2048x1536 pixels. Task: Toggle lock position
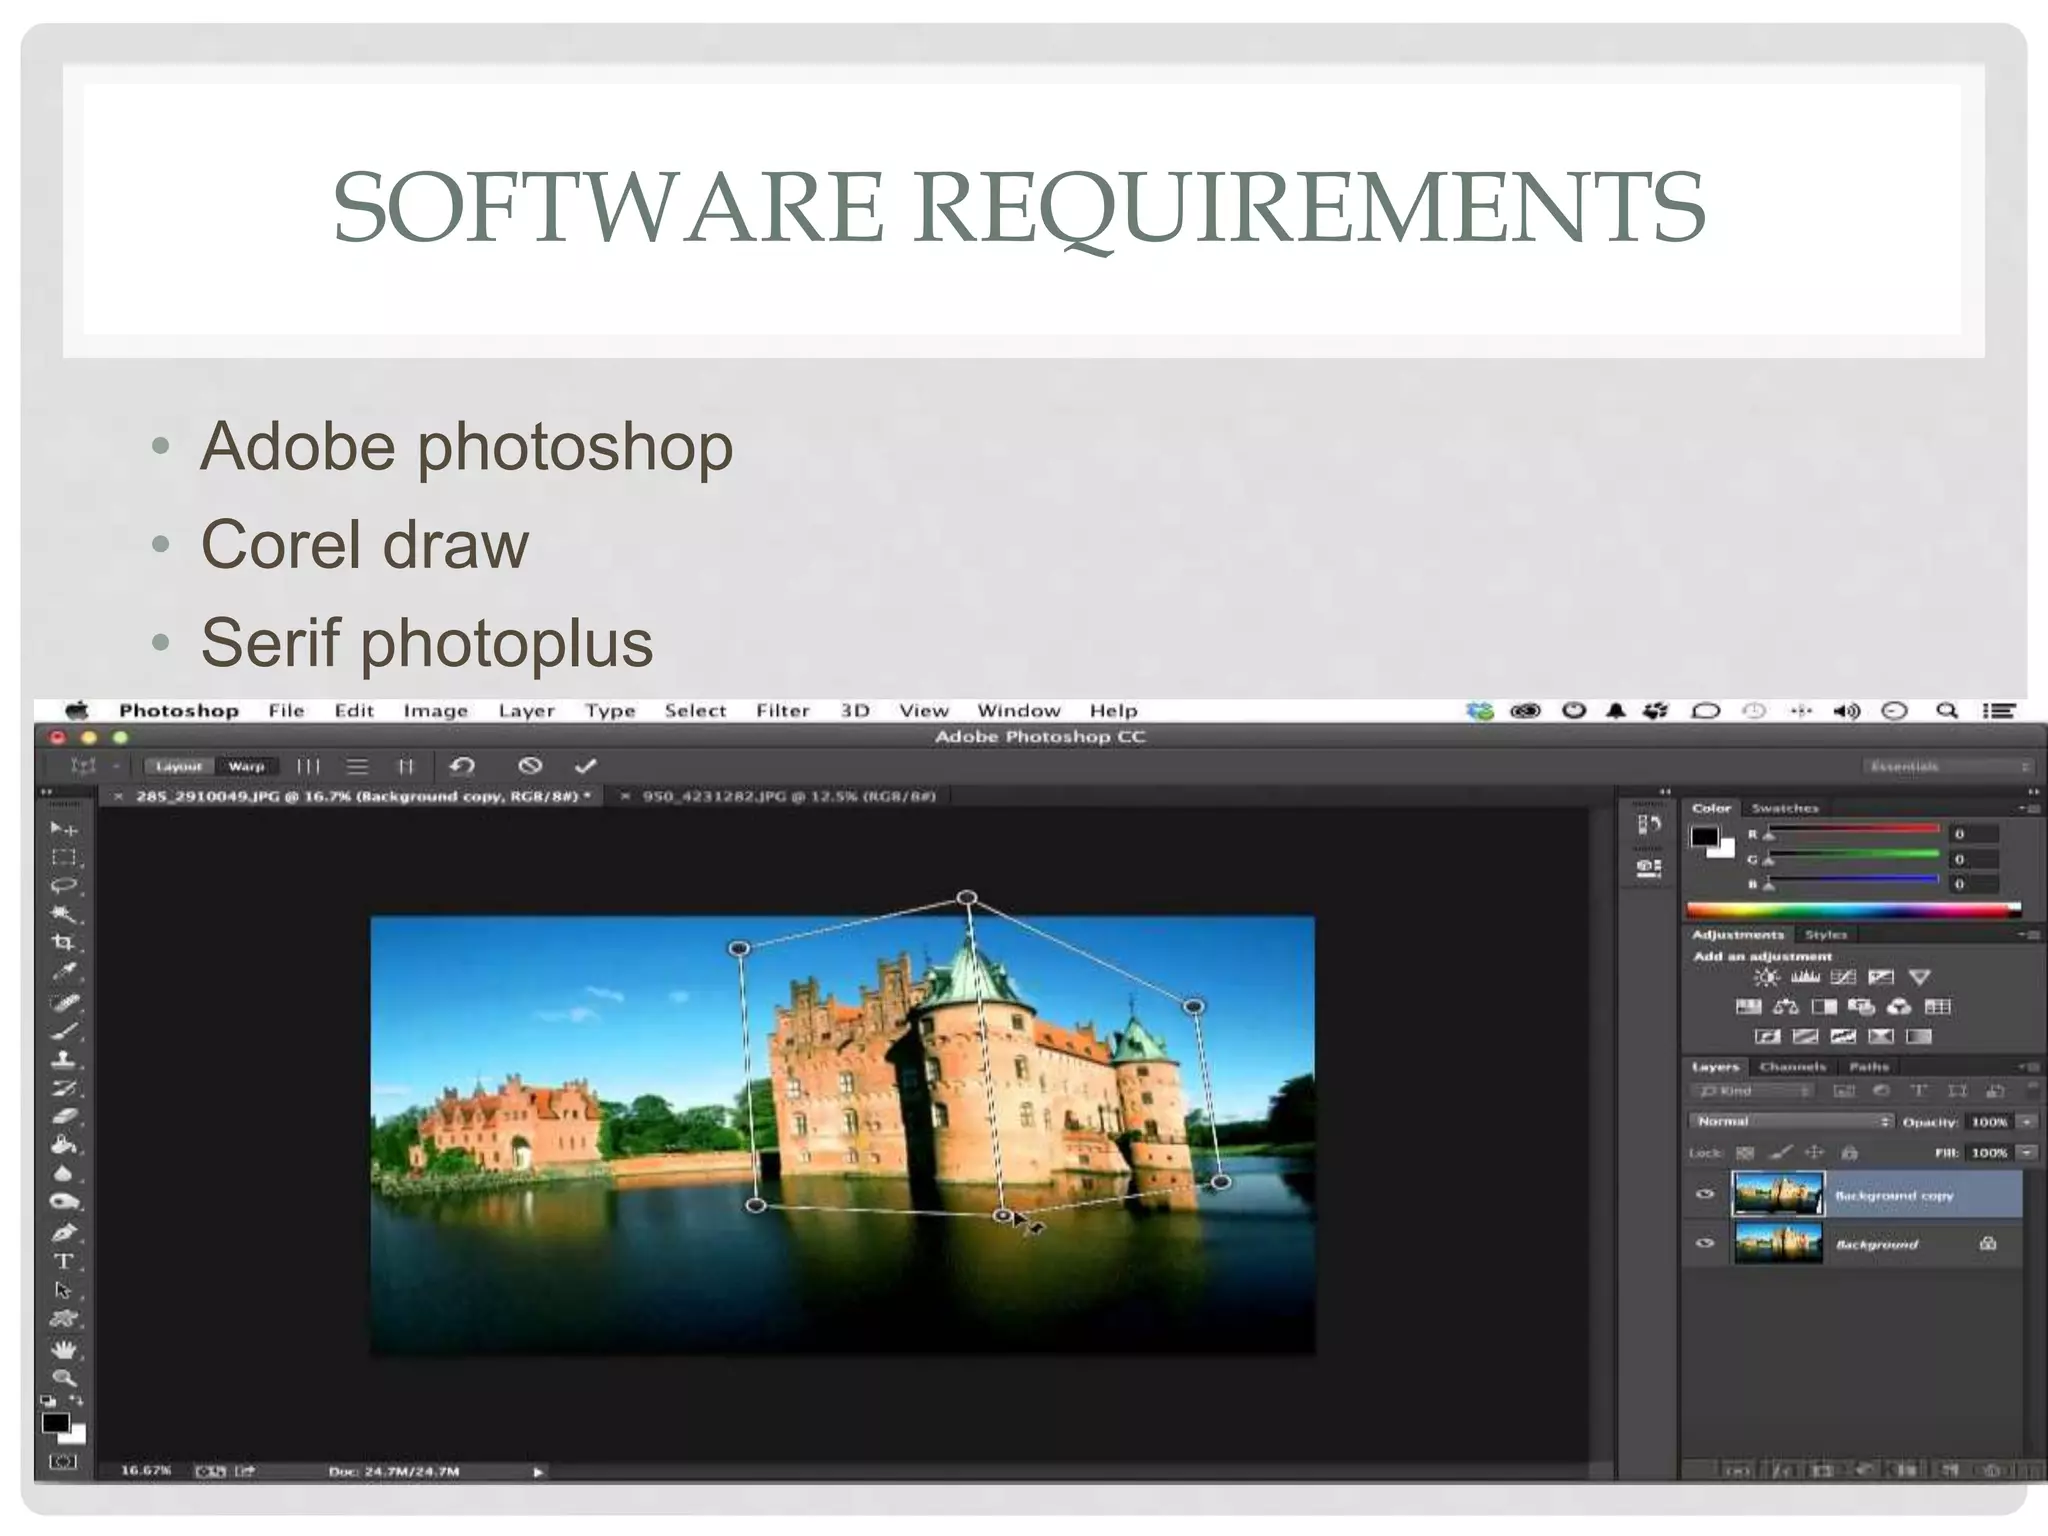[x=1815, y=1153]
